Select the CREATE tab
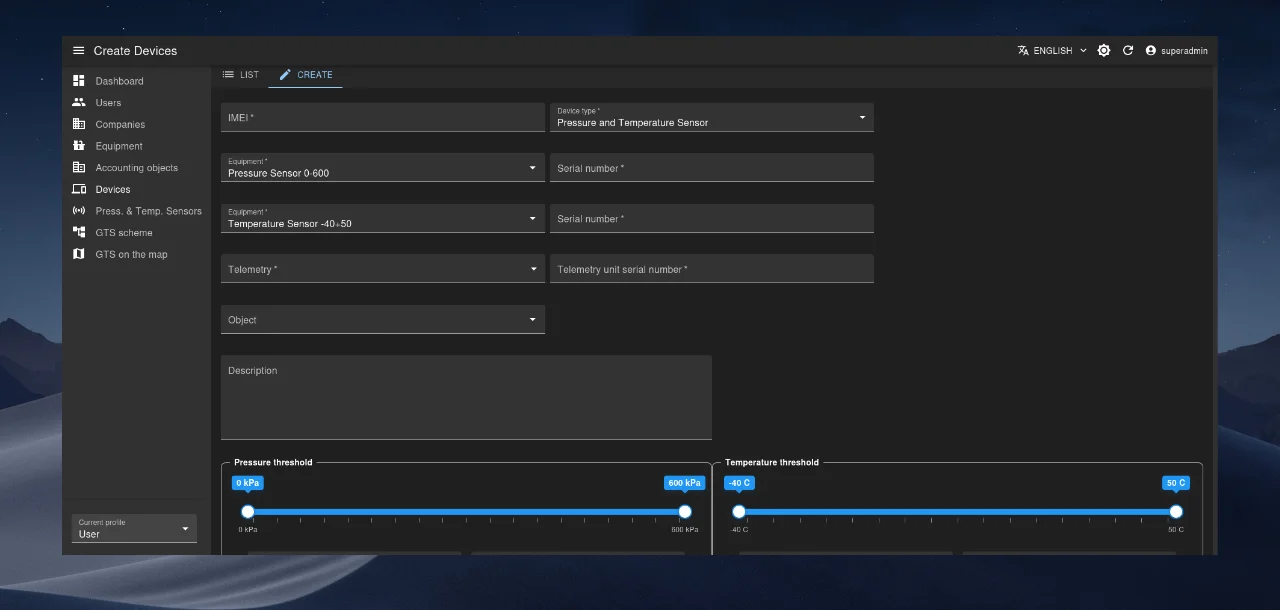Image resolution: width=1280 pixels, height=610 pixels. (306, 75)
